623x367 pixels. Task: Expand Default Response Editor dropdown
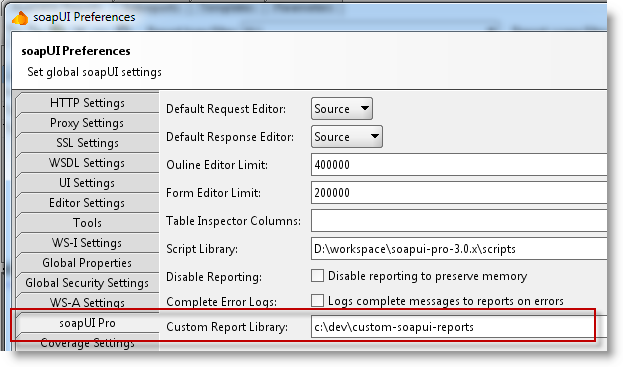pos(347,137)
